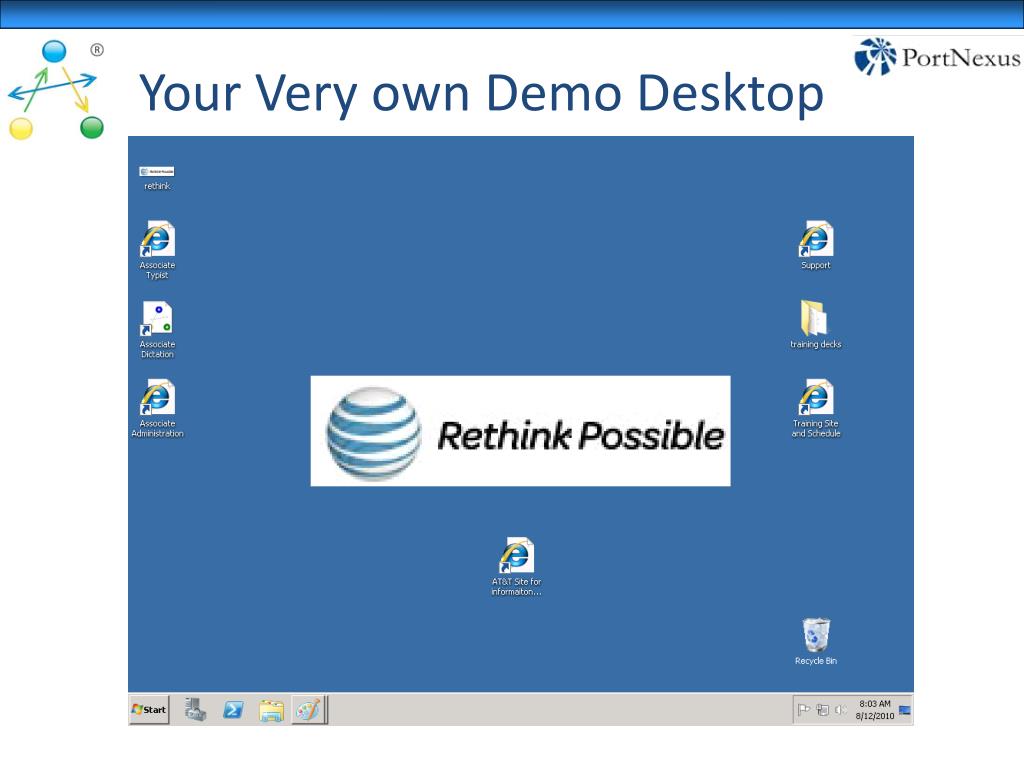Select the 'Associate Typist' icon label
The width and height of the screenshot is (1024, 768).
[157, 270]
